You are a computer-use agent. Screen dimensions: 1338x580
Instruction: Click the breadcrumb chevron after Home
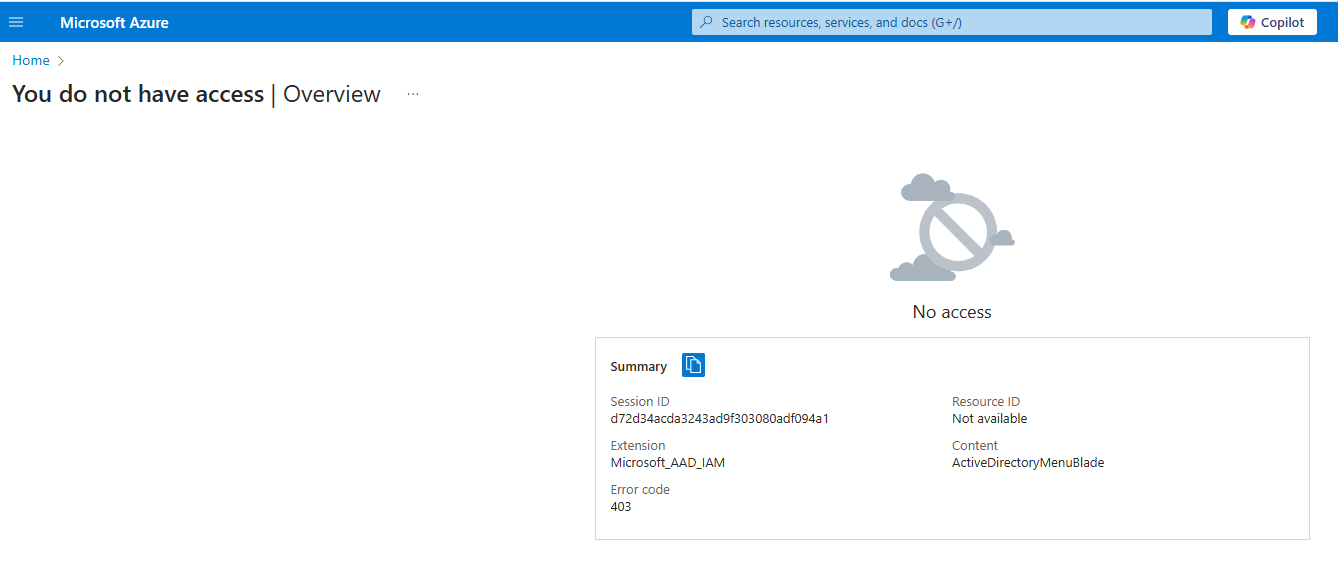click(60, 60)
